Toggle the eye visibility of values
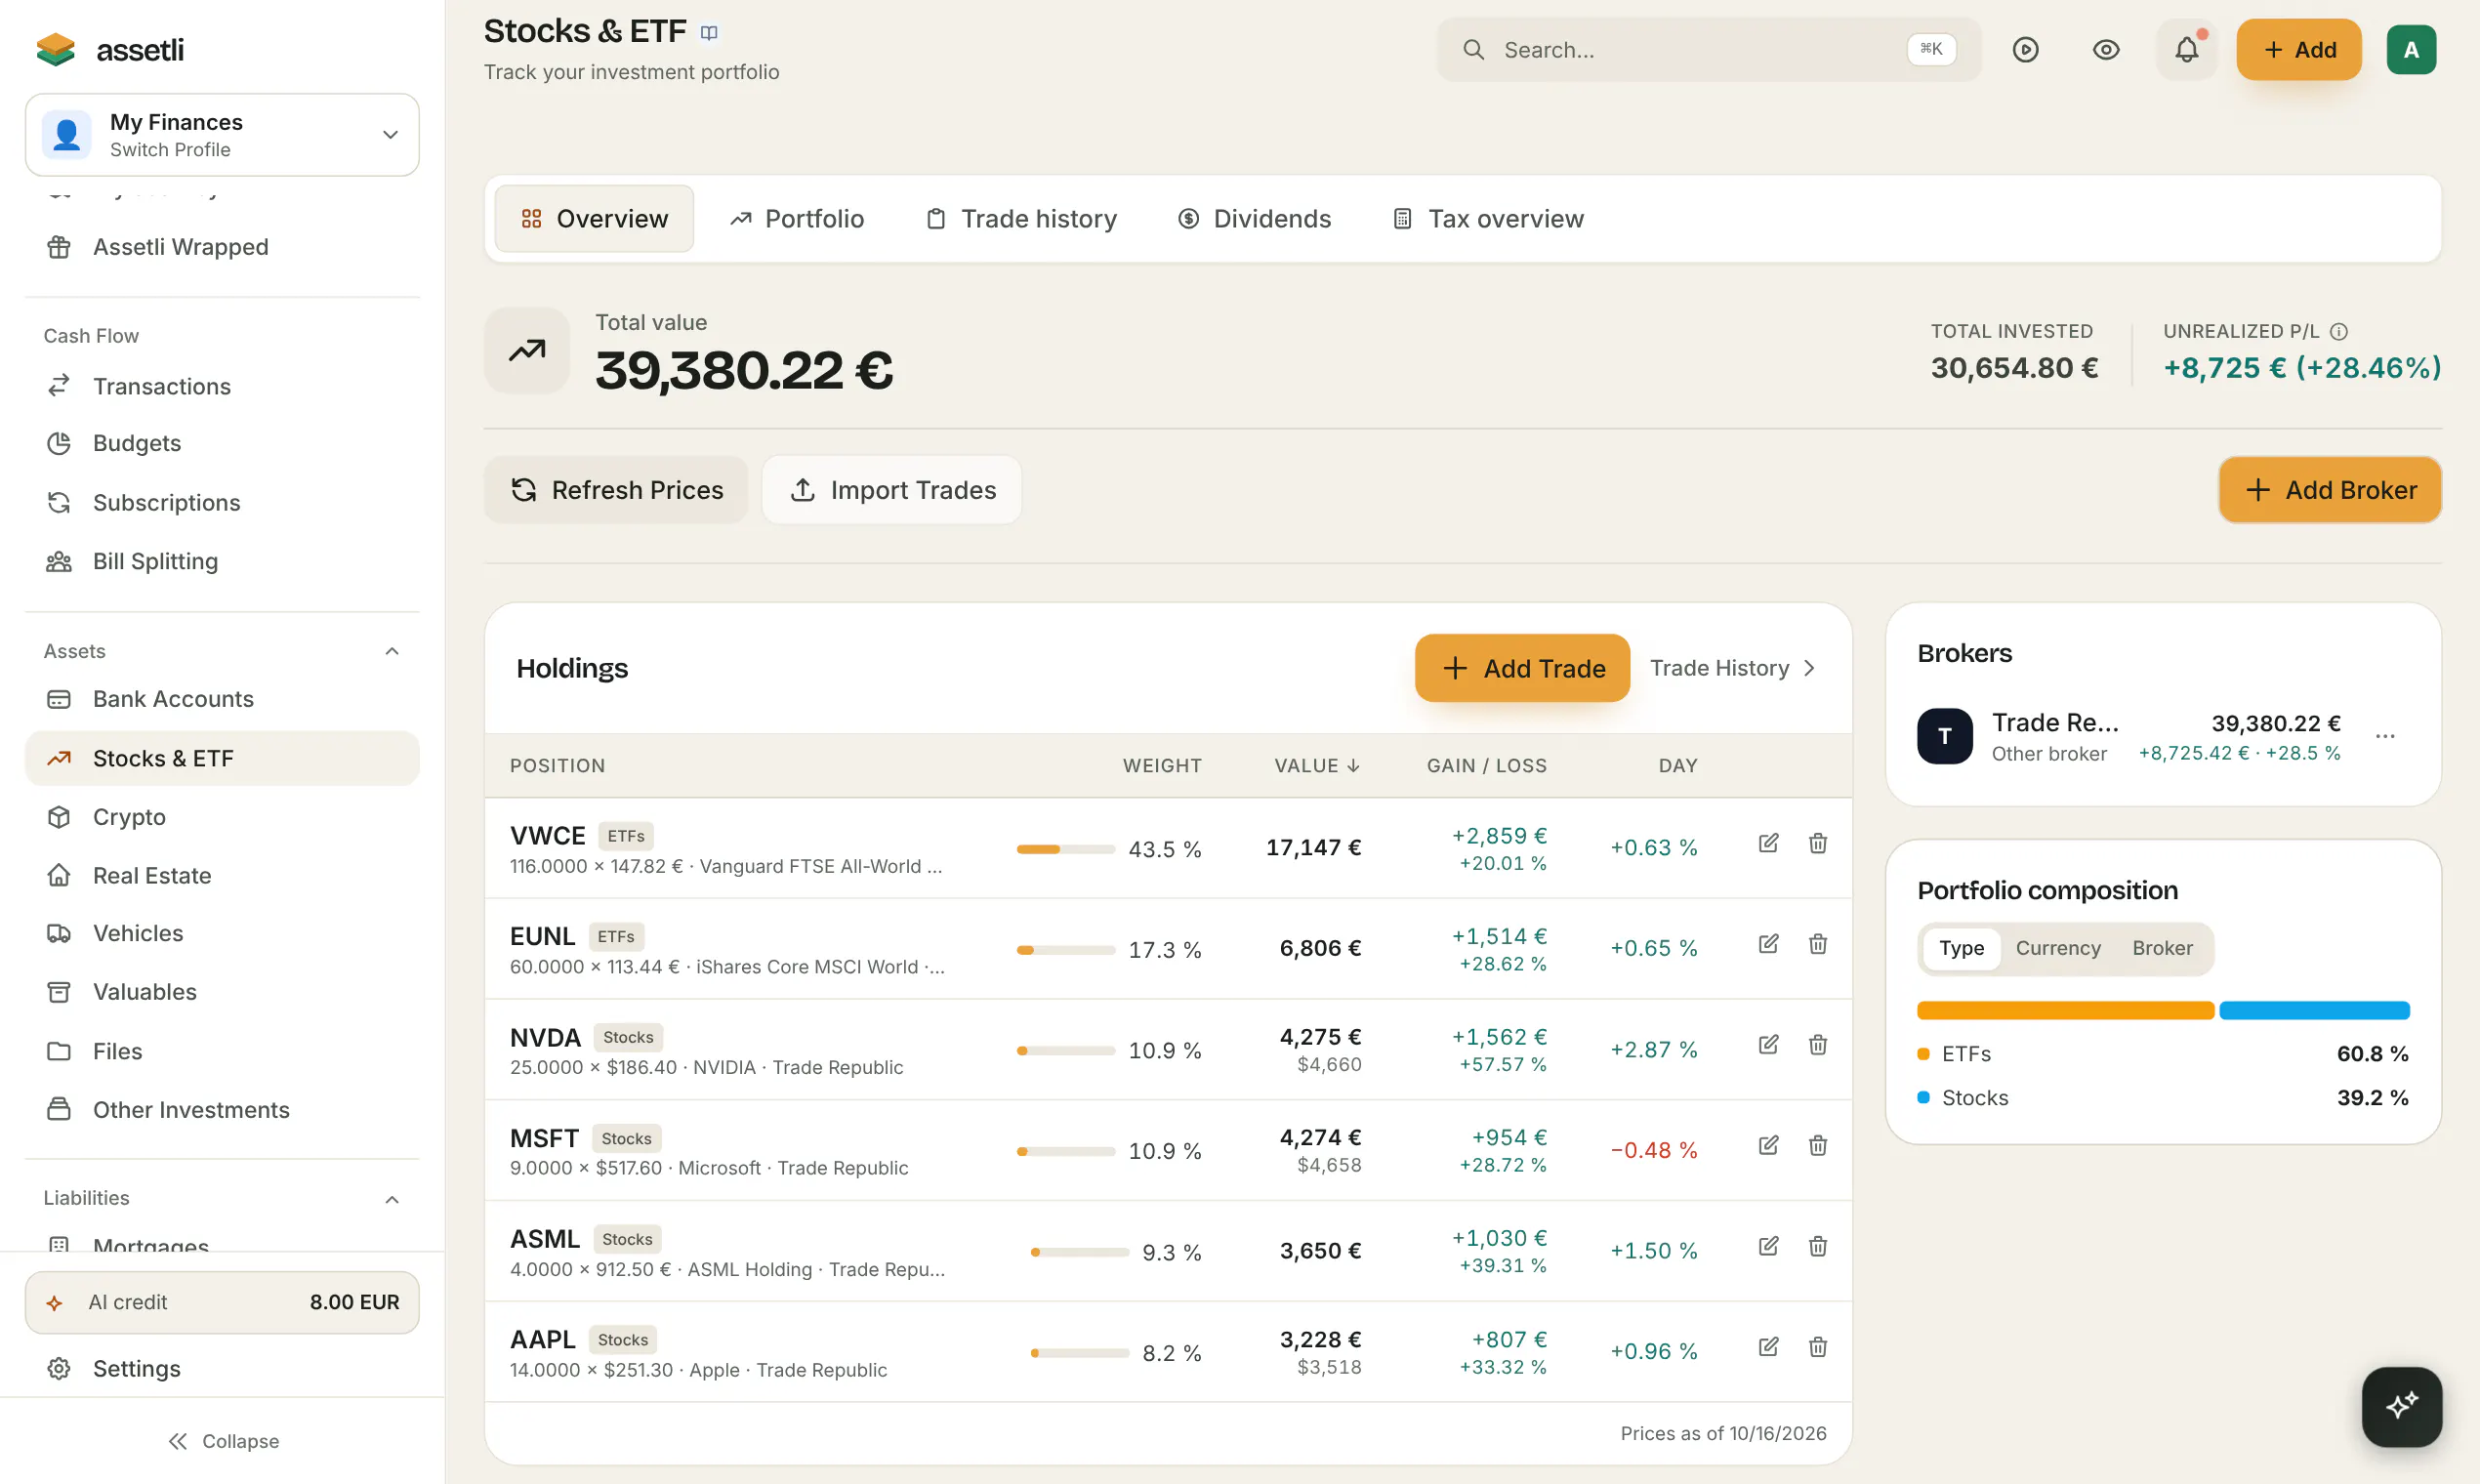 2106,49
